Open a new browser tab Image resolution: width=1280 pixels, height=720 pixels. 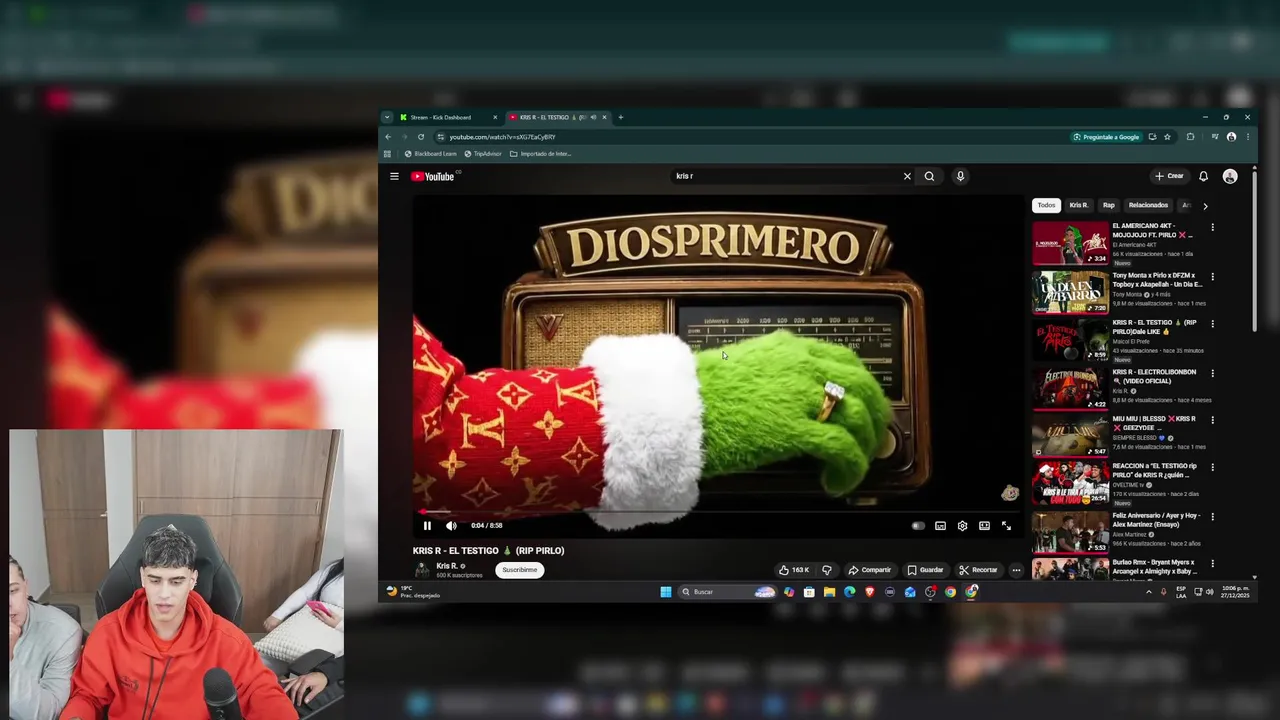coord(620,117)
